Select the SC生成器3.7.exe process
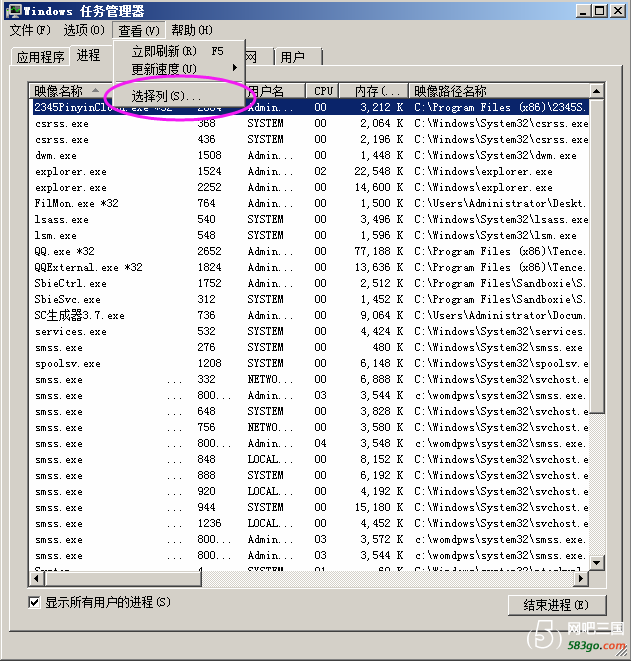Screen dimensions: 631x661 [x=310, y=316]
